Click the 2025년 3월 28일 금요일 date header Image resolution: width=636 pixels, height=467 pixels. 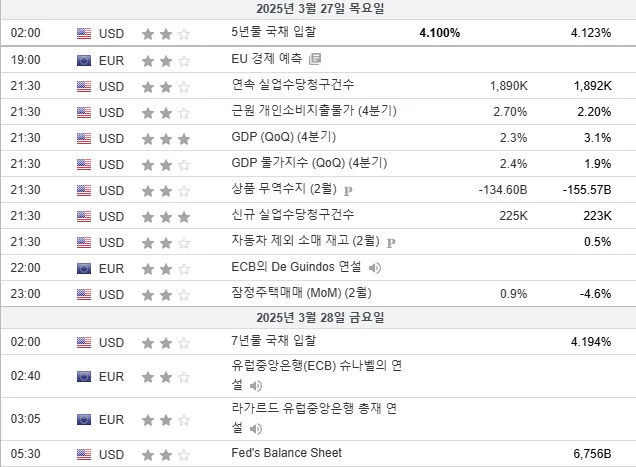320,318
